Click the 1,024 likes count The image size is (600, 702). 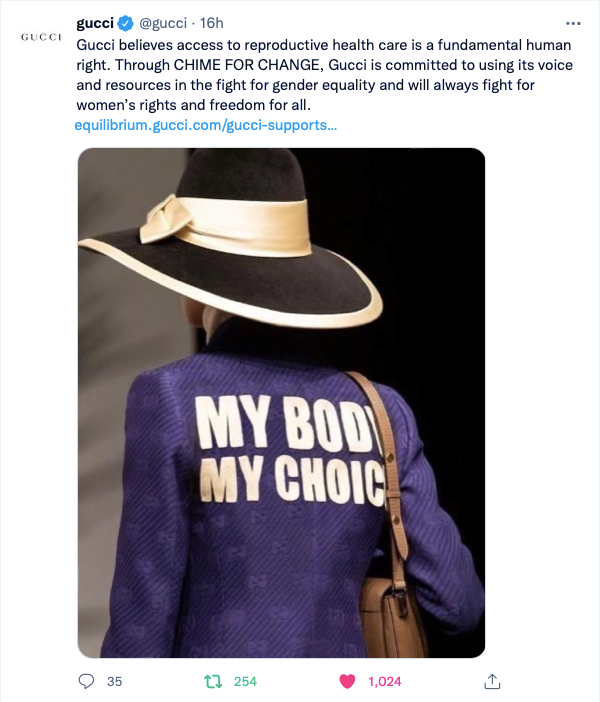click(x=385, y=681)
